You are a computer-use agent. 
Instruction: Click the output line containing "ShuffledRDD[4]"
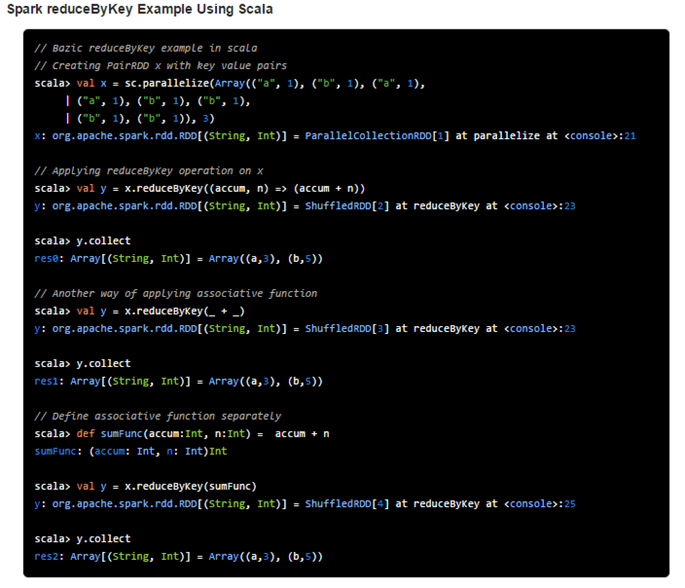(x=305, y=504)
